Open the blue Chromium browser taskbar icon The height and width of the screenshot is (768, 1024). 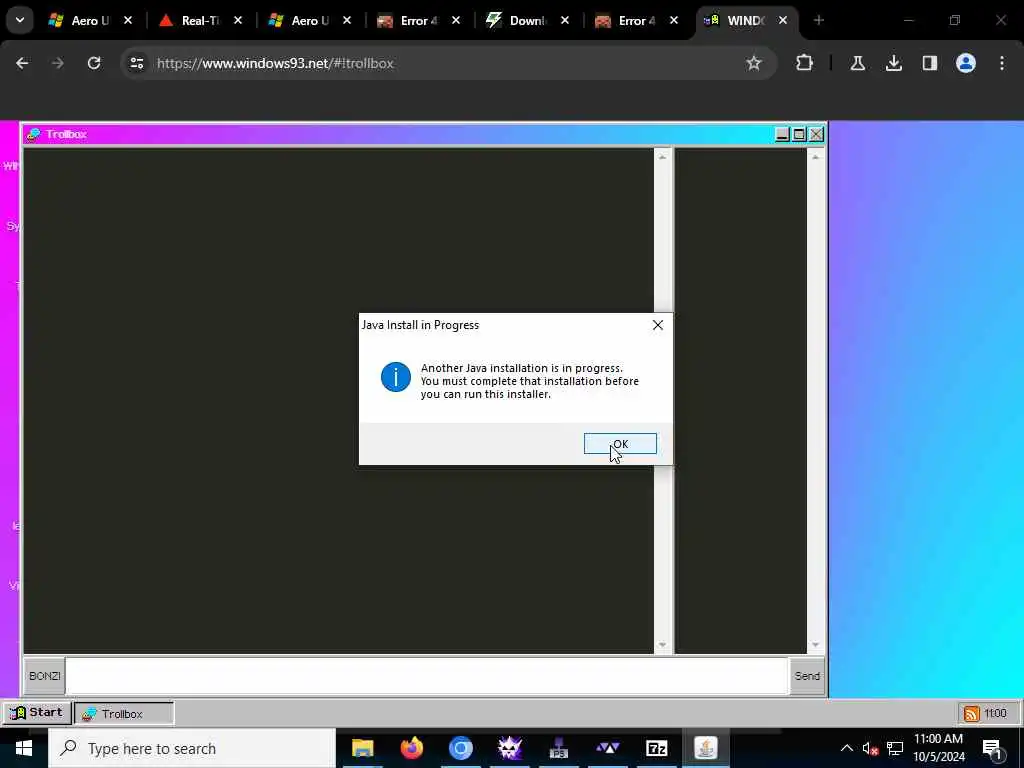[x=460, y=748]
